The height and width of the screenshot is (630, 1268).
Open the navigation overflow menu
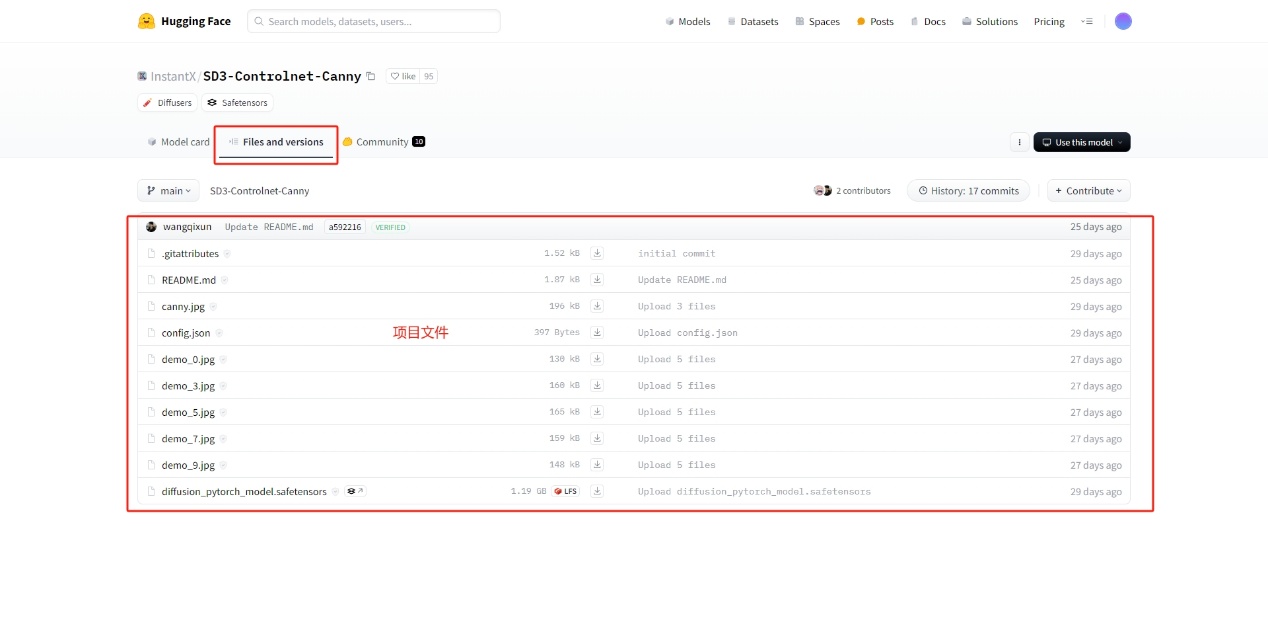(x=1087, y=21)
